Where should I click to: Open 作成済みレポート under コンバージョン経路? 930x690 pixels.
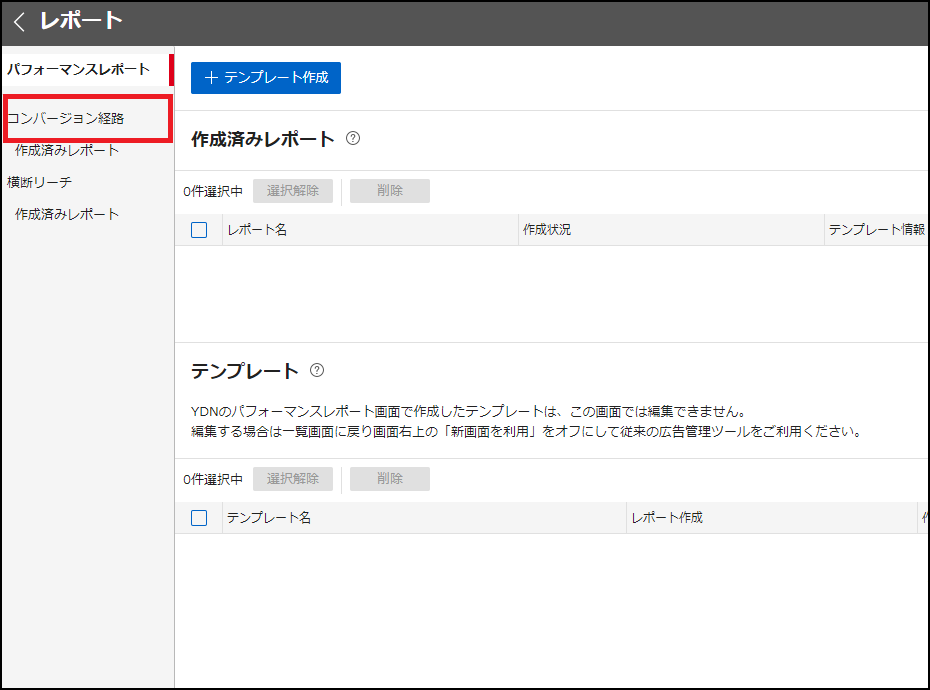67,150
